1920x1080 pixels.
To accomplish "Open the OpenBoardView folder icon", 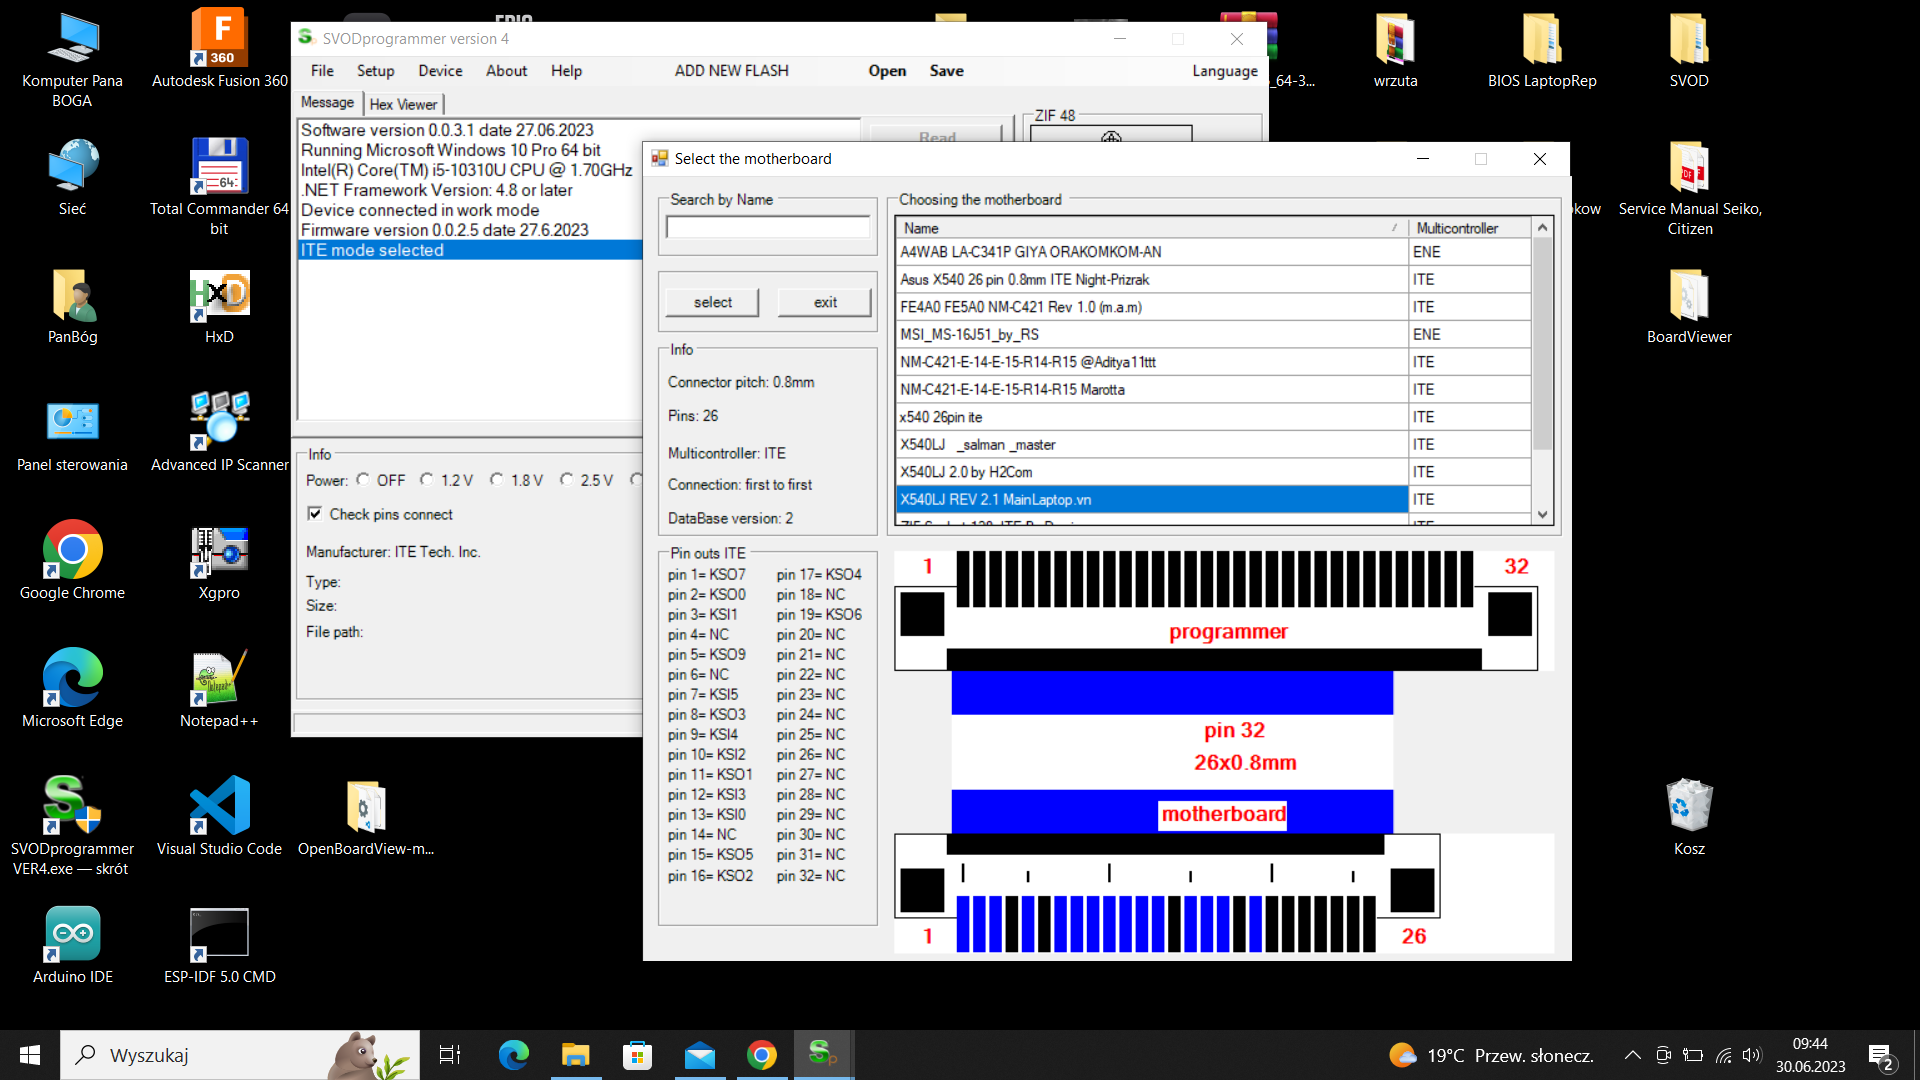I will tap(366, 808).
